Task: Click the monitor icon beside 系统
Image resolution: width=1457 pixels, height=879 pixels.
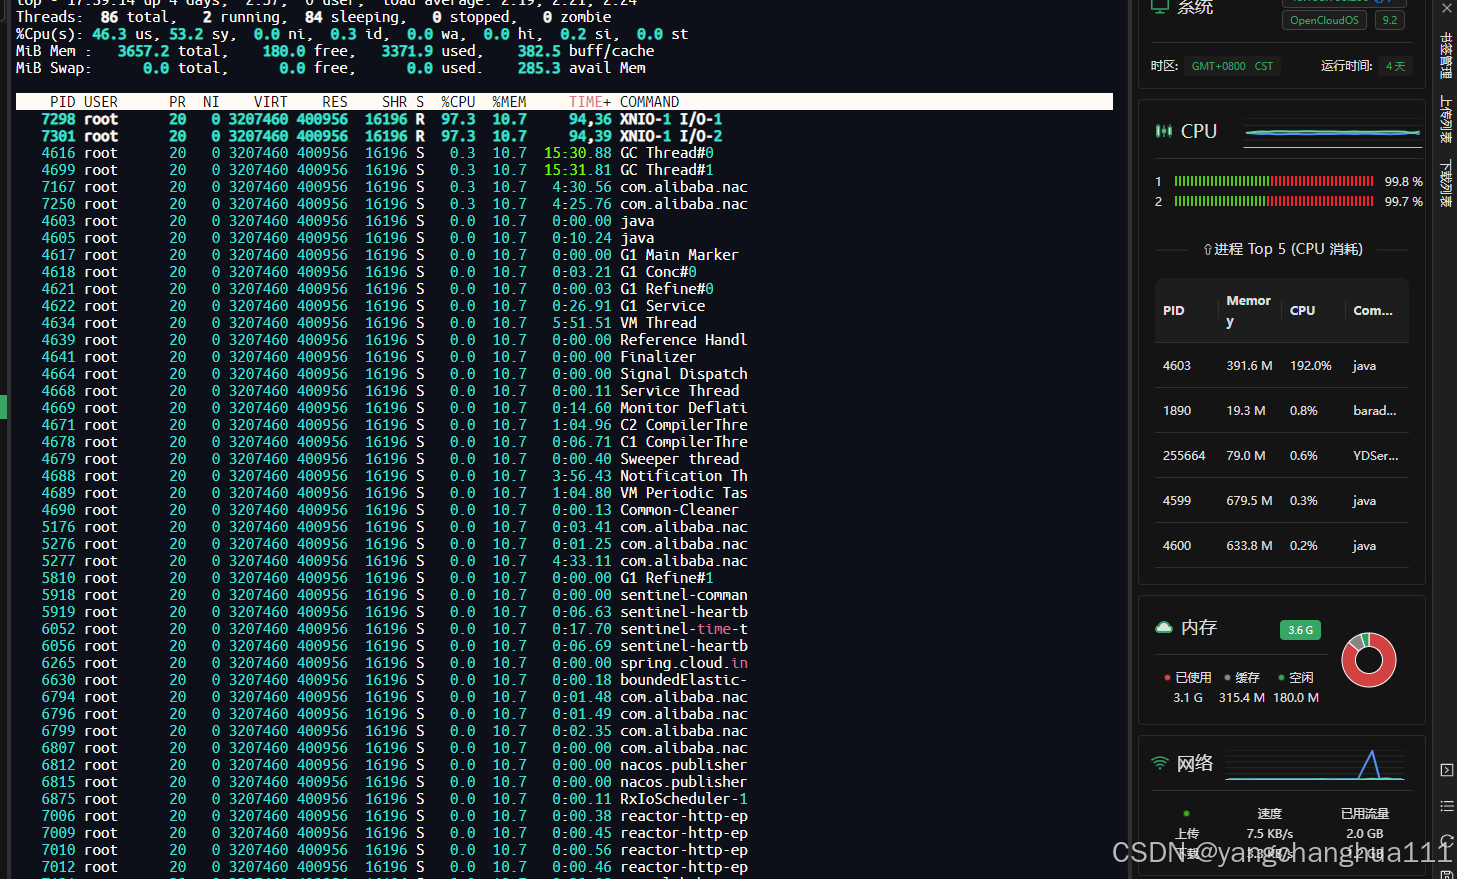Action: point(1159,6)
